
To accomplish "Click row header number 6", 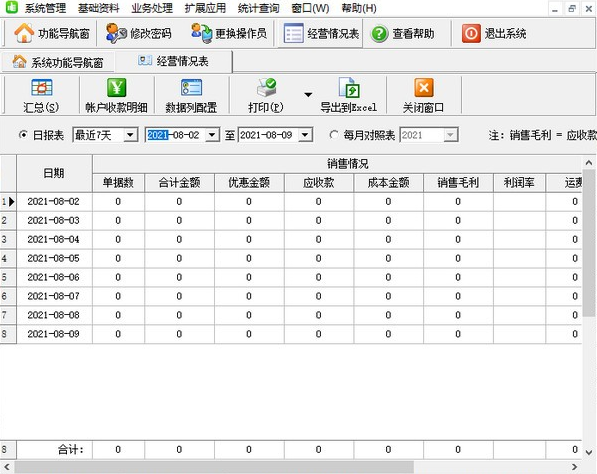I will click(x=8, y=296).
